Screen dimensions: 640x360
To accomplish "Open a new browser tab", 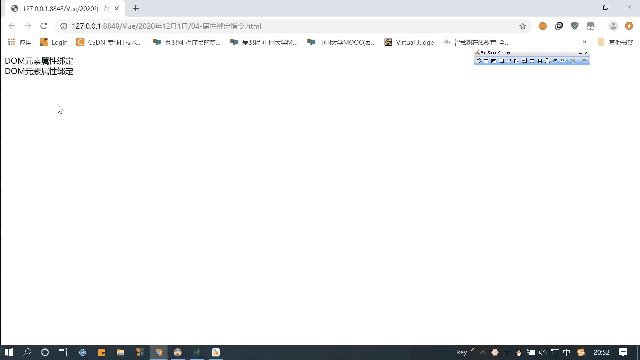I will (x=136, y=8).
